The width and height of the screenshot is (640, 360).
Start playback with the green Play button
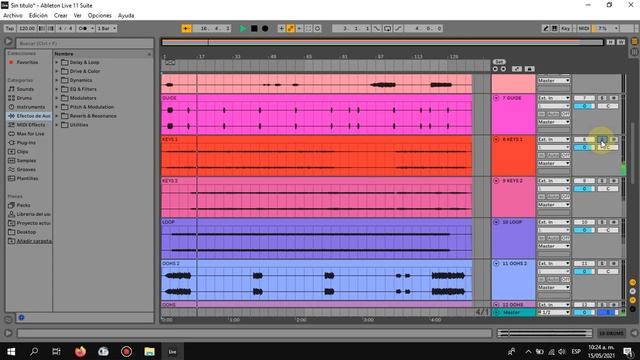[243, 28]
